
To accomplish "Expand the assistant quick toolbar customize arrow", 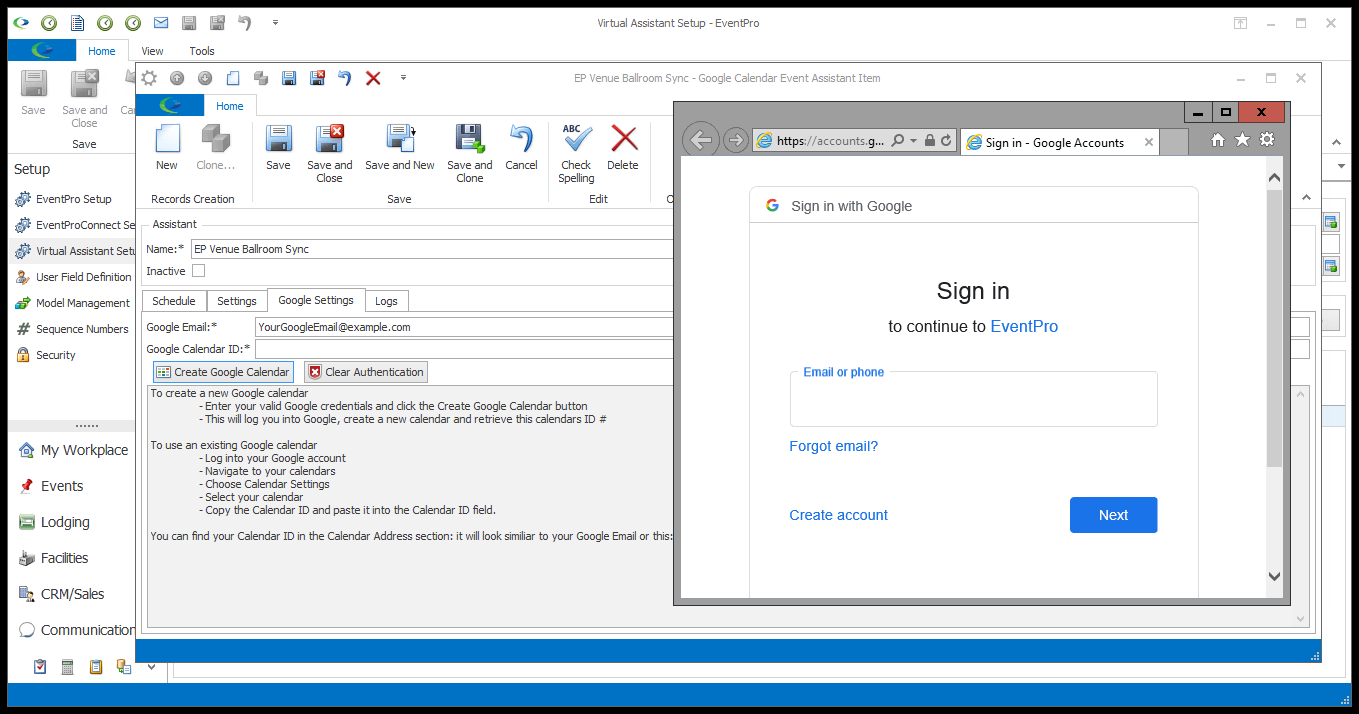I will (403, 78).
